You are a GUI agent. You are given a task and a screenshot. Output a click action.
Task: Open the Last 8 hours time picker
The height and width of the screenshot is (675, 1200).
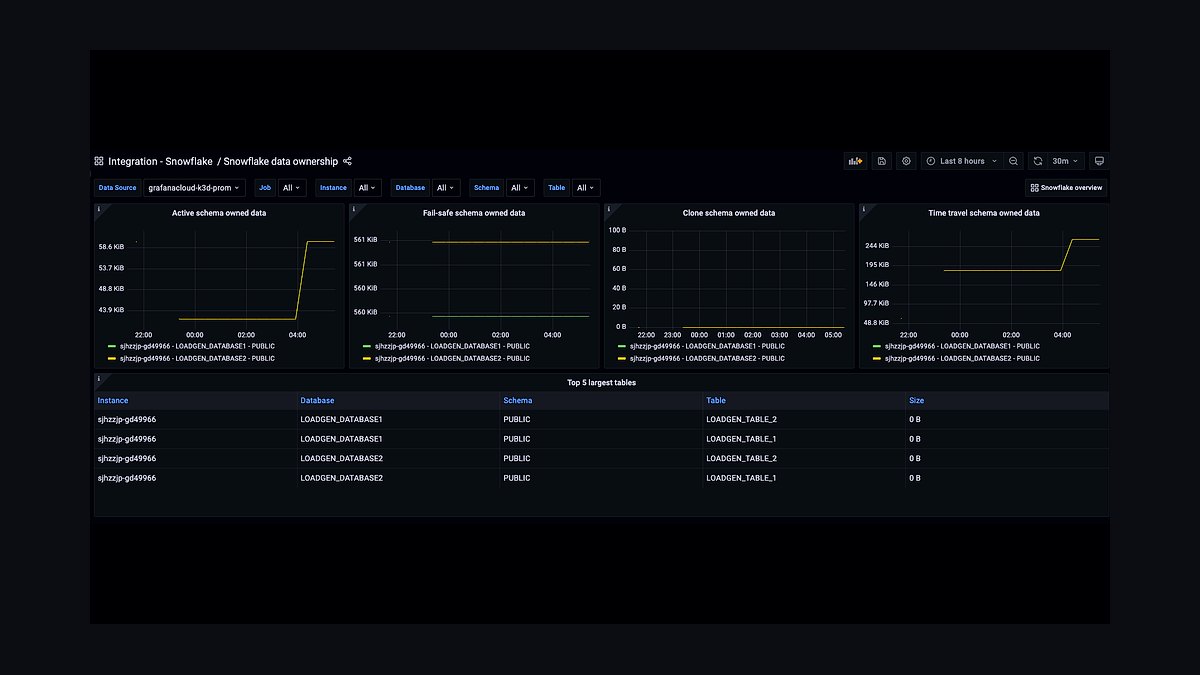960,161
